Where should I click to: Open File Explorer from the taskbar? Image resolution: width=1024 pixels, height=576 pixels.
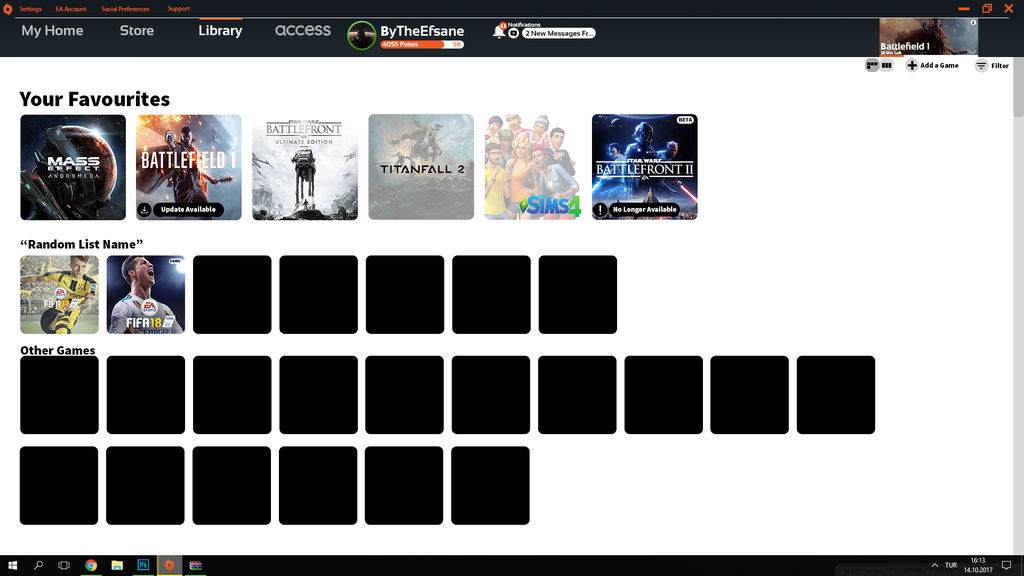(x=117, y=566)
